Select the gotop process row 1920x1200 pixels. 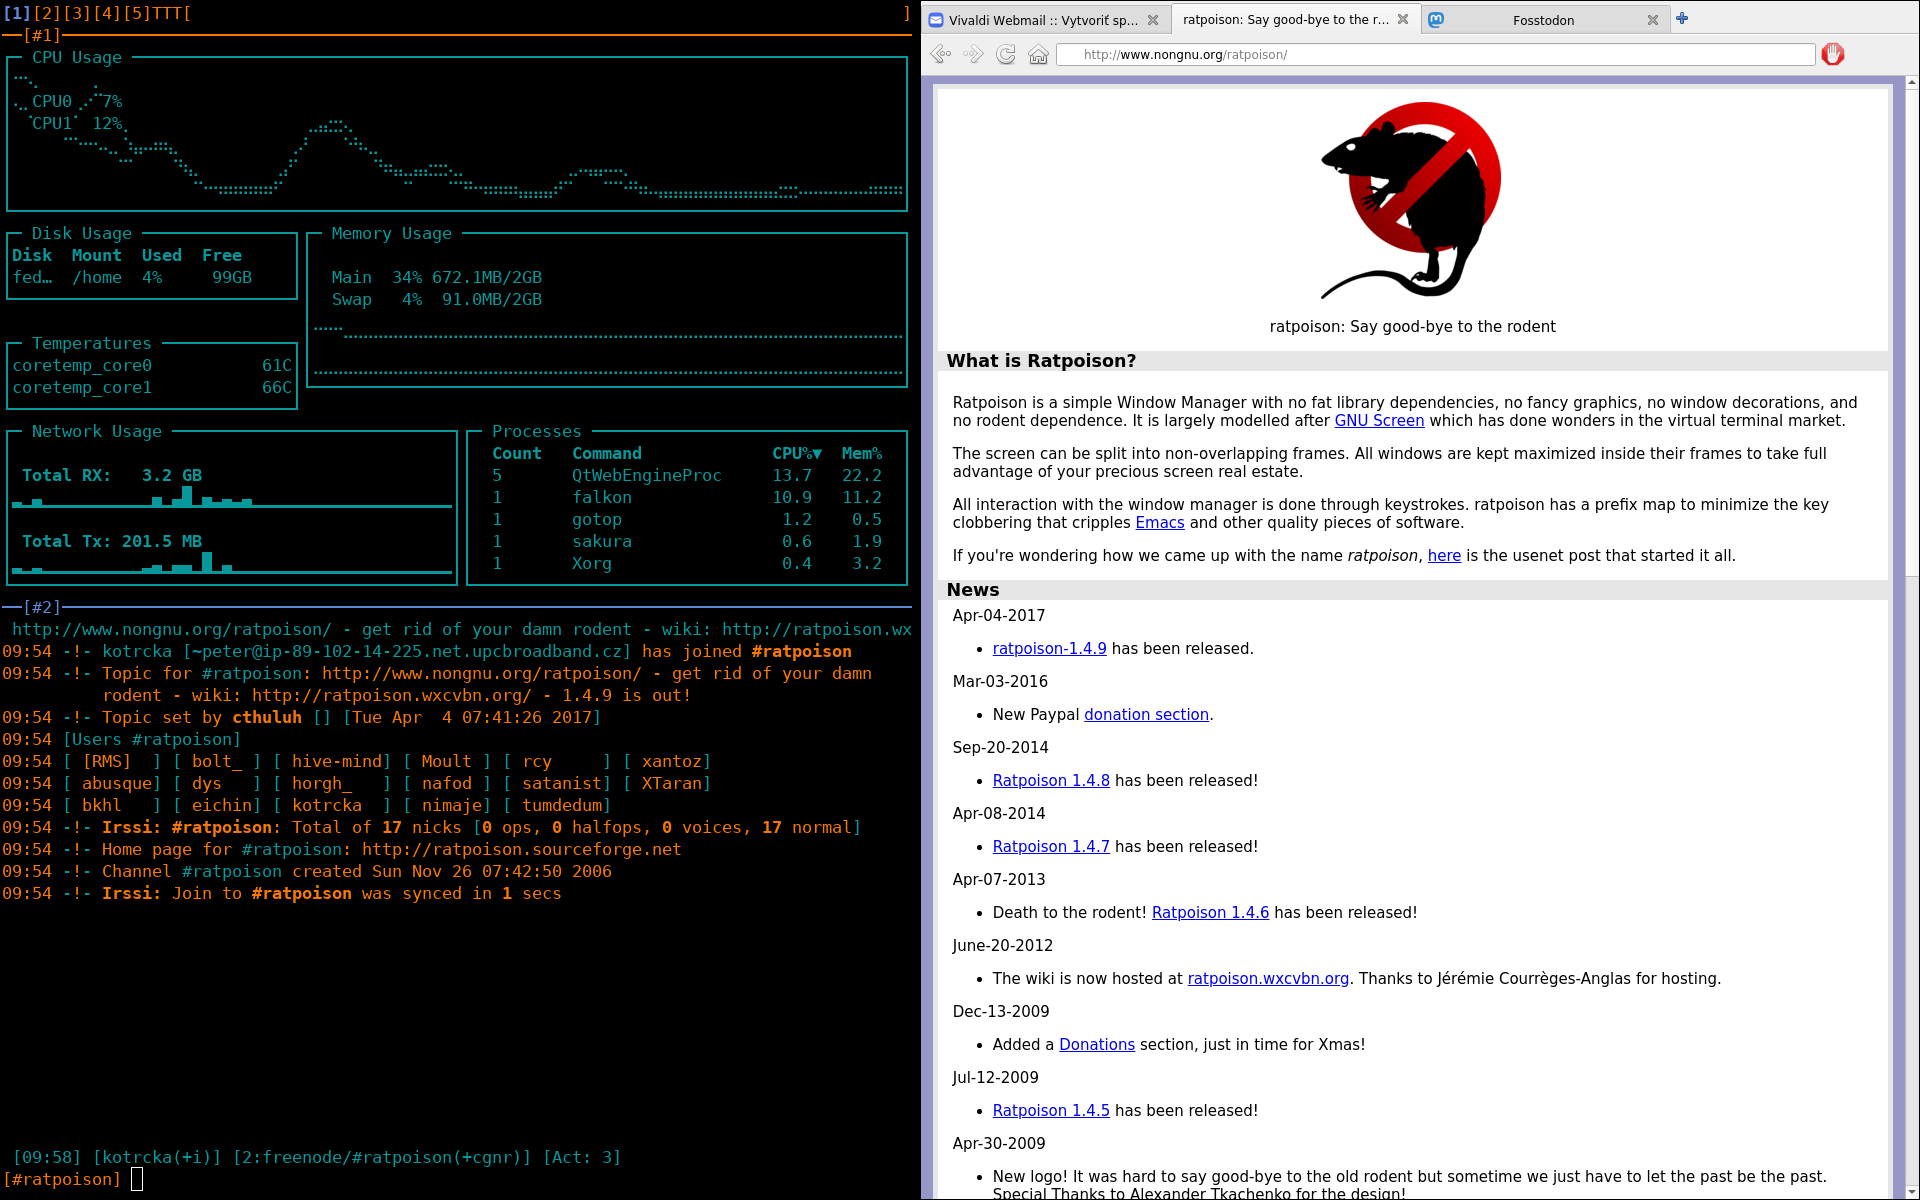(687, 520)
